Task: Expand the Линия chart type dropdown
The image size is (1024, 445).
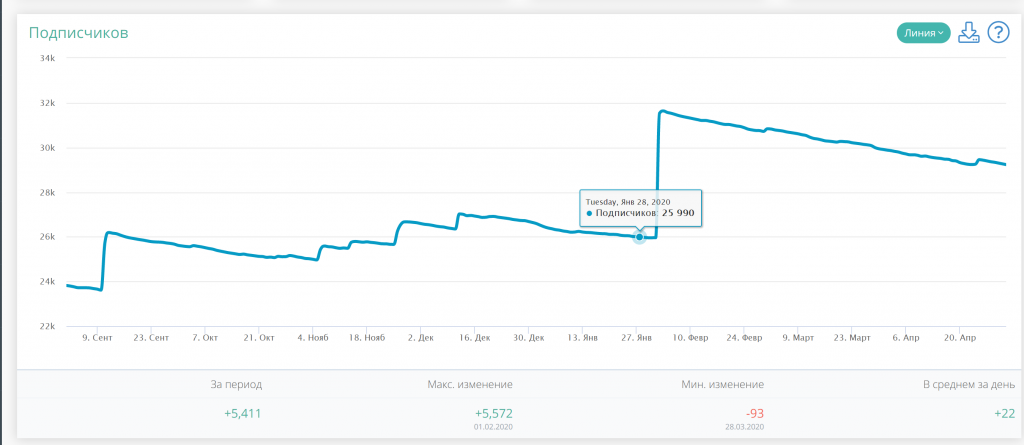Action: [922, 33]
